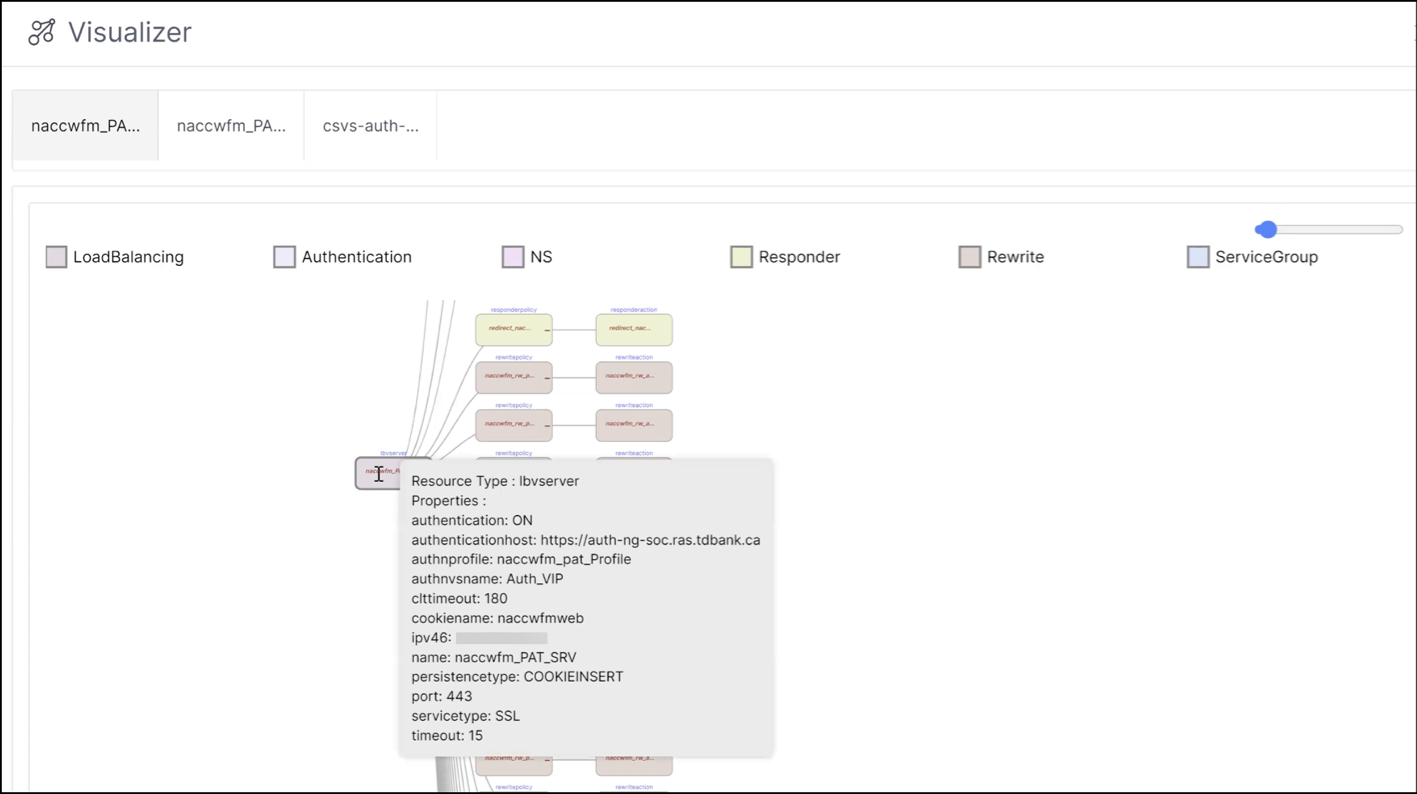Collapse the responderpolicy node with its minus marker
1417x794 pixels.
[547, 330]
